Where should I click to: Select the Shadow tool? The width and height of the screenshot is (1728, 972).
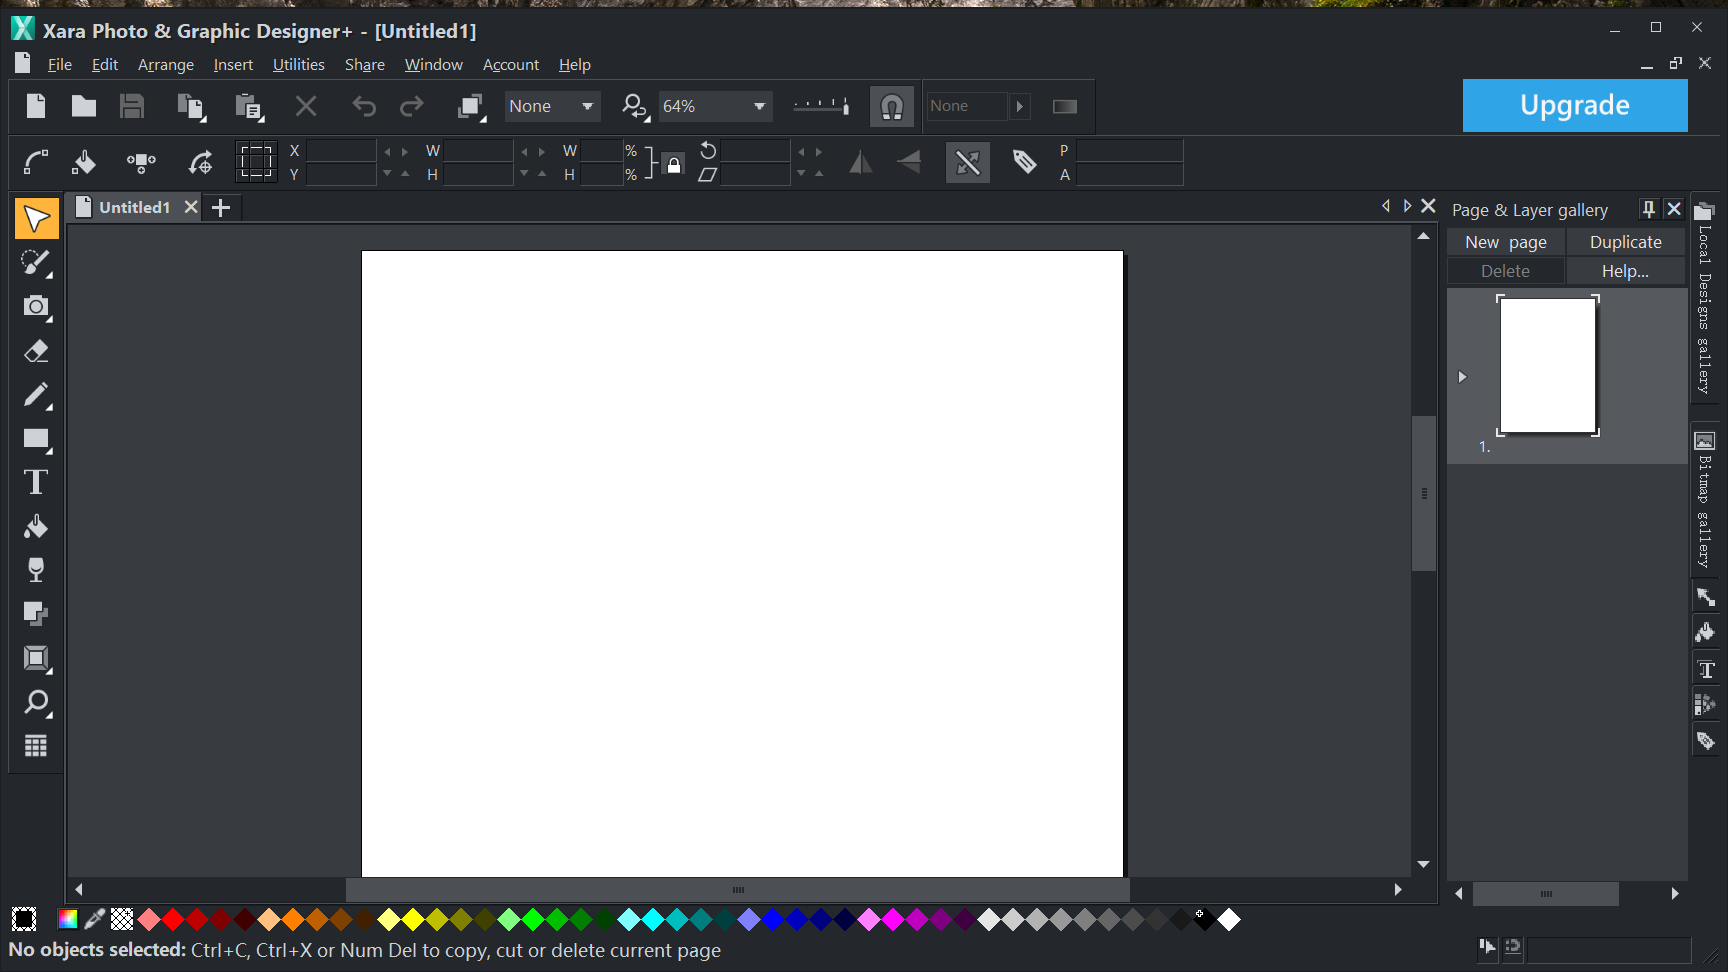click(37, 614)
